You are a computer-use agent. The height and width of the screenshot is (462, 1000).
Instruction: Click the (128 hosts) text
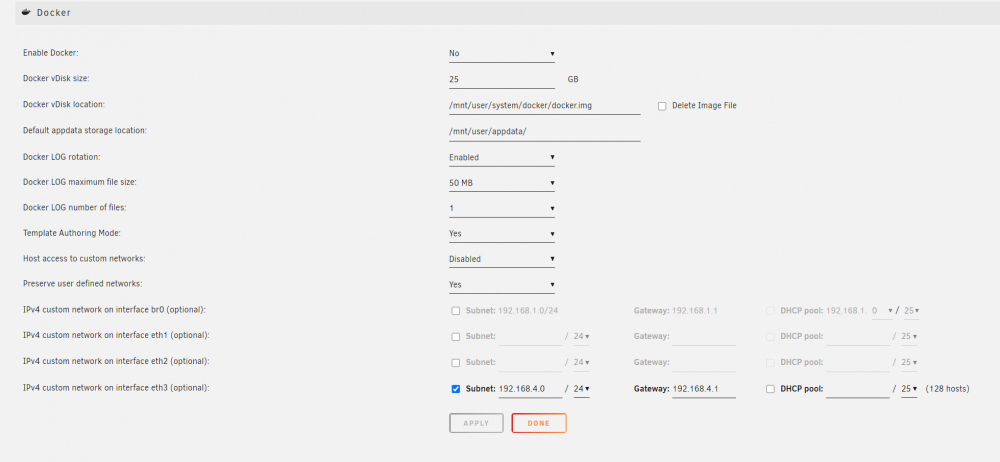947,389
